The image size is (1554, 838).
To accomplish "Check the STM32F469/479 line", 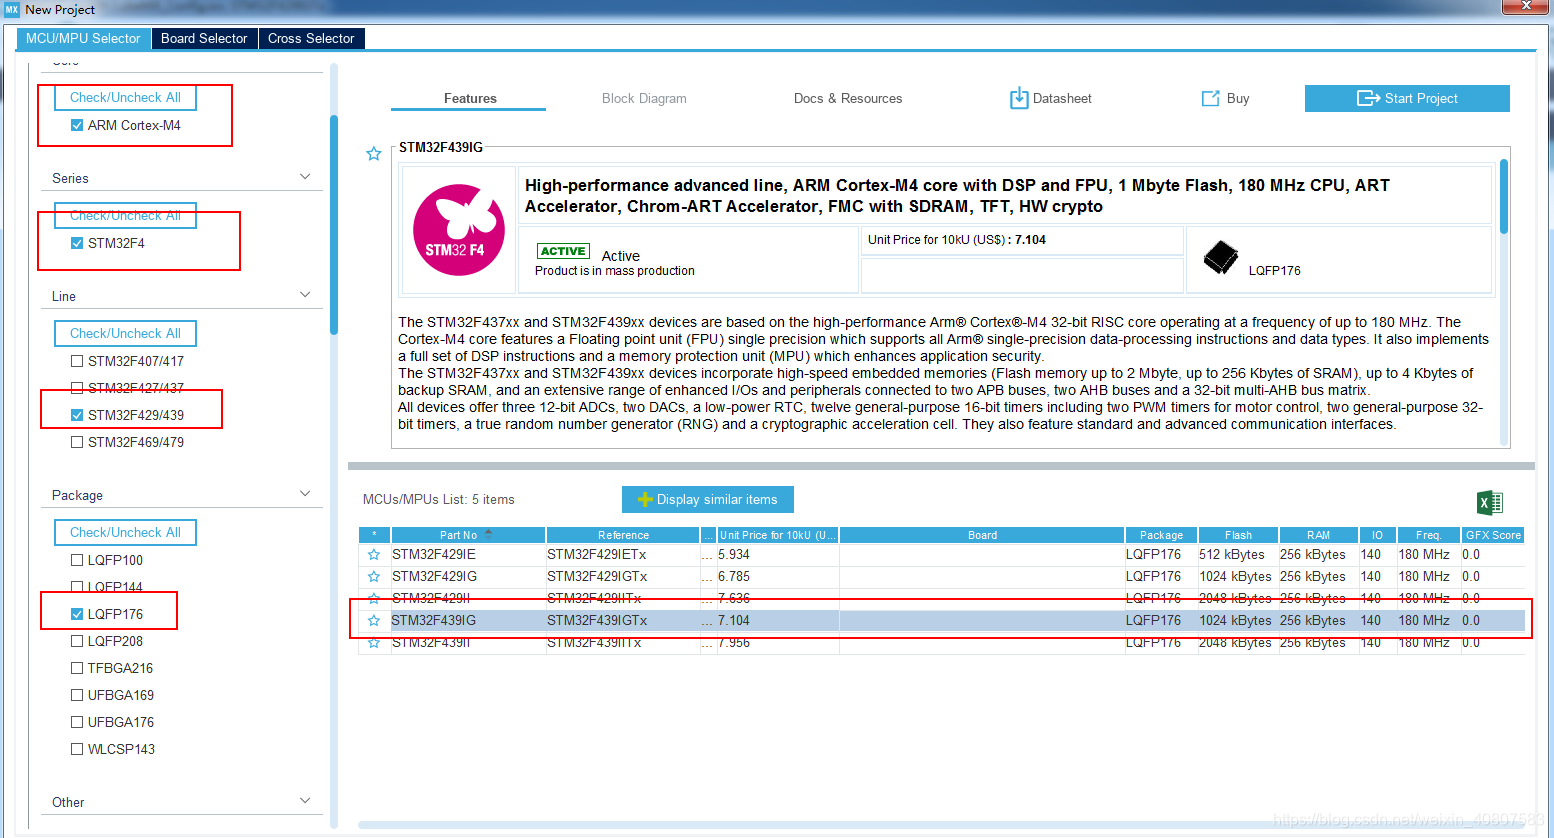I will pos(77,442).
